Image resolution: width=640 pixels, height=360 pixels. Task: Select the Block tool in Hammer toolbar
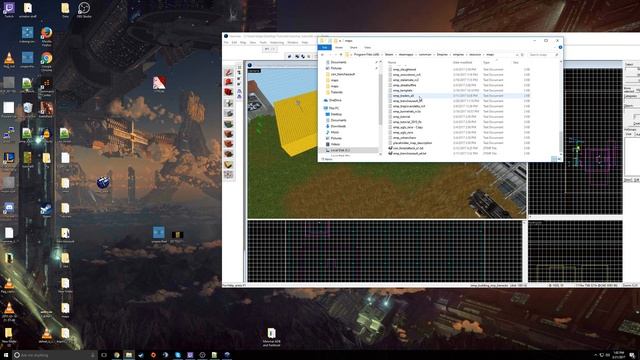click(x=229, y=113)
